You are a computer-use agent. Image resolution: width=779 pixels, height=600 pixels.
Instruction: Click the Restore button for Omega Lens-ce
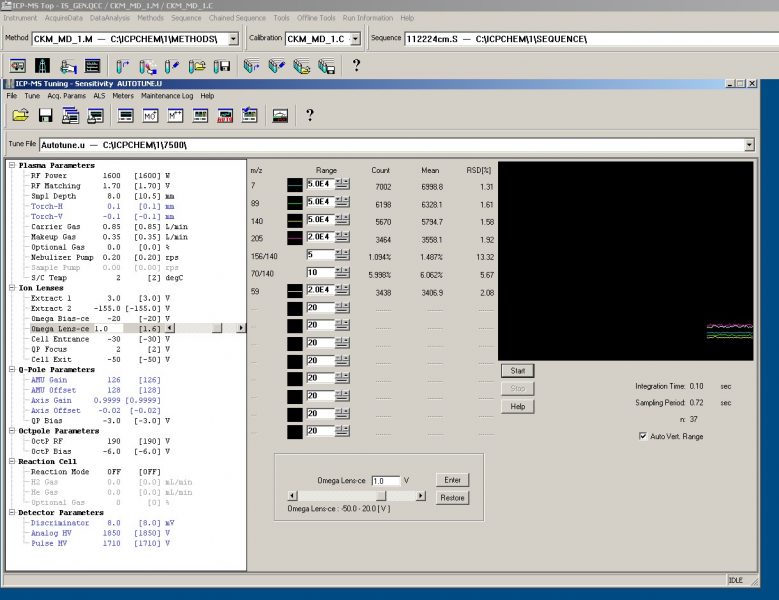tap(452, 498)
